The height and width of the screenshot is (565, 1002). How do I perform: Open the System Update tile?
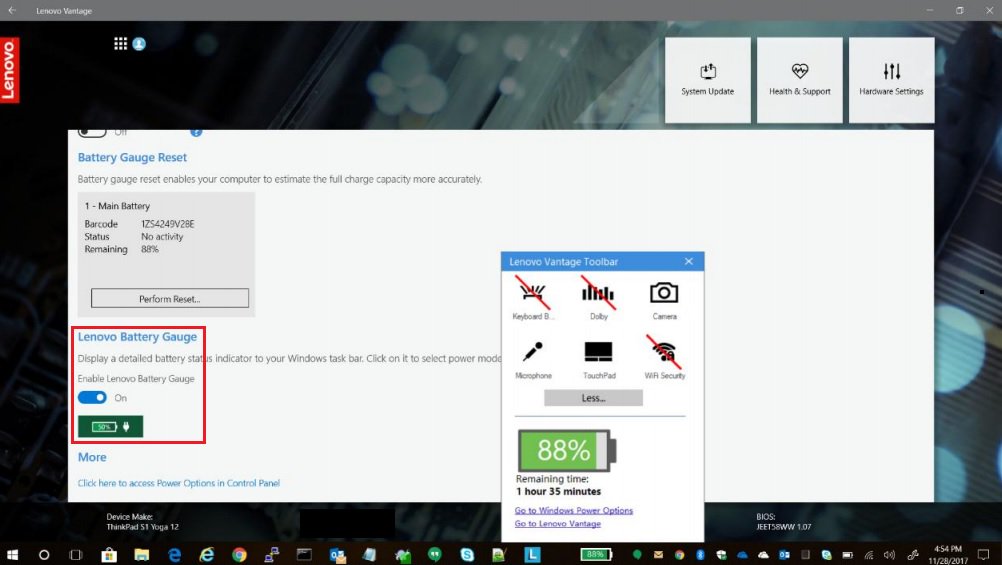point(707,80)
